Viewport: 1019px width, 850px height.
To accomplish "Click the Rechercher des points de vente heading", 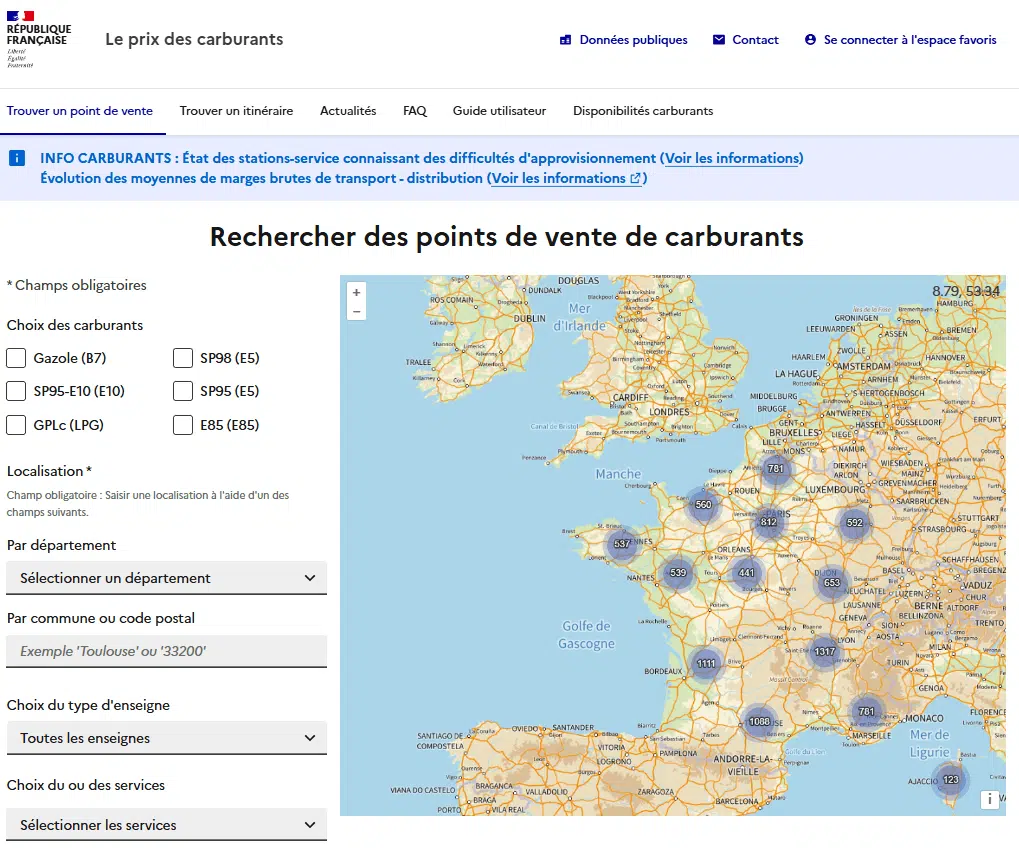I will click(x=507, y=237).
